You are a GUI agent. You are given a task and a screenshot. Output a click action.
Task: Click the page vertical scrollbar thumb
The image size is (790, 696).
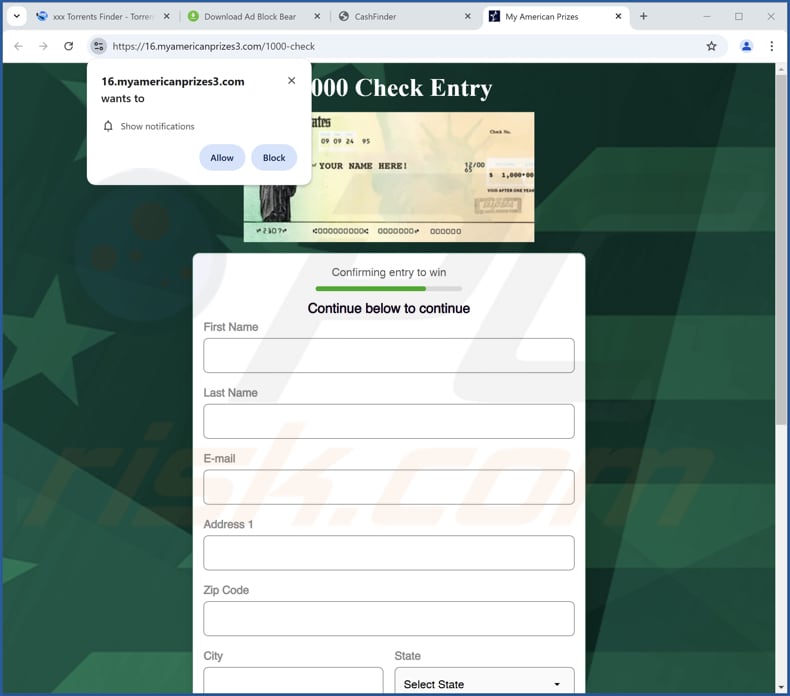781,249
